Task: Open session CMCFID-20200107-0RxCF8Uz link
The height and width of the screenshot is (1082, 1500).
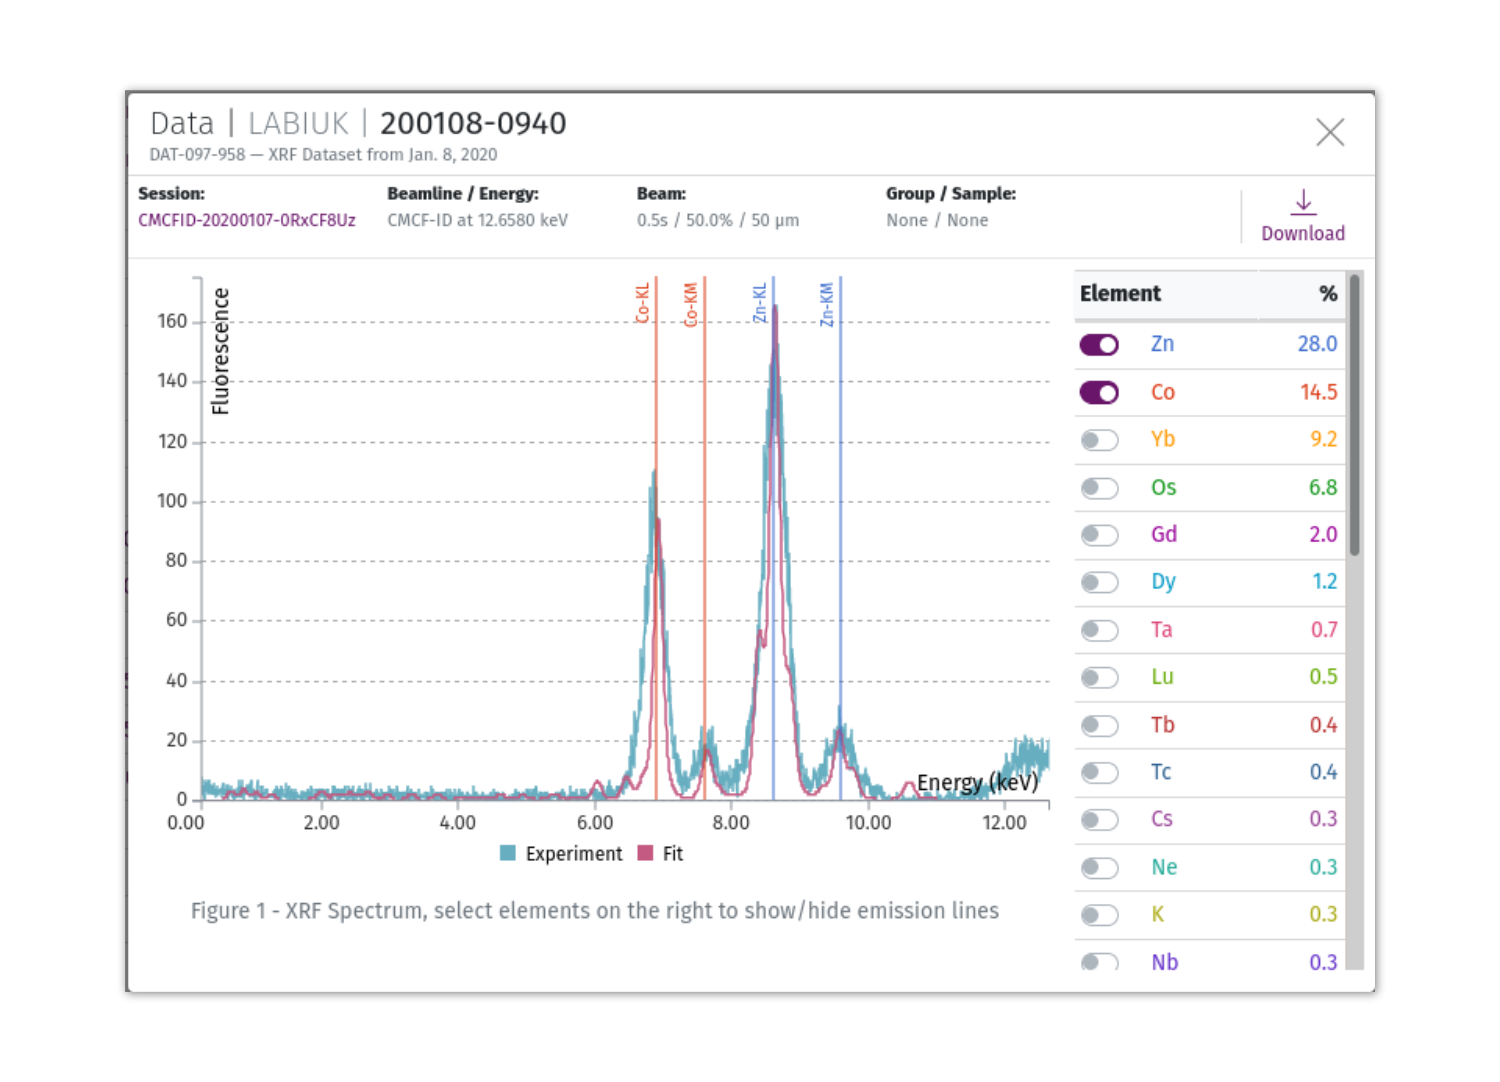Action: point(247,220)
